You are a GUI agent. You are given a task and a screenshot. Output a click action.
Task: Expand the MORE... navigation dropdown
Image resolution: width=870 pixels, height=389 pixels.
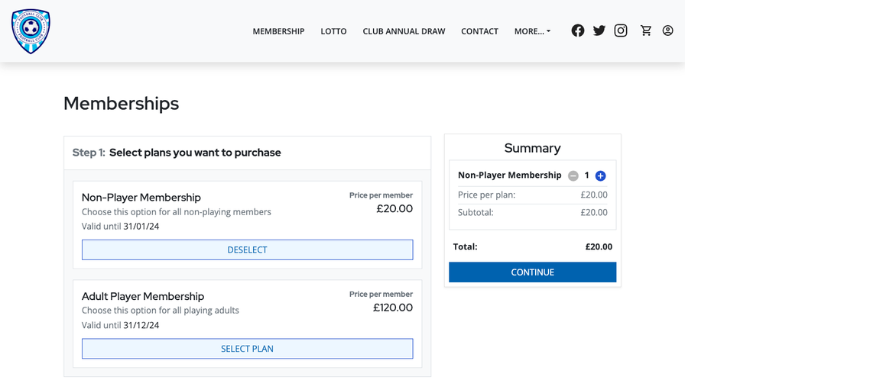(x=533, y=32)
